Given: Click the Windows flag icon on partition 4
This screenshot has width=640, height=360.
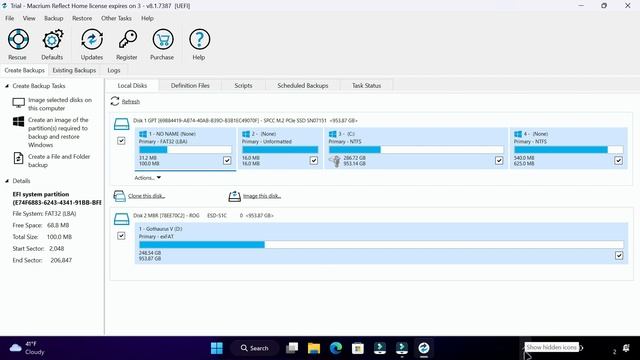Looking at the screenshot, I should [x=518, y=134].
